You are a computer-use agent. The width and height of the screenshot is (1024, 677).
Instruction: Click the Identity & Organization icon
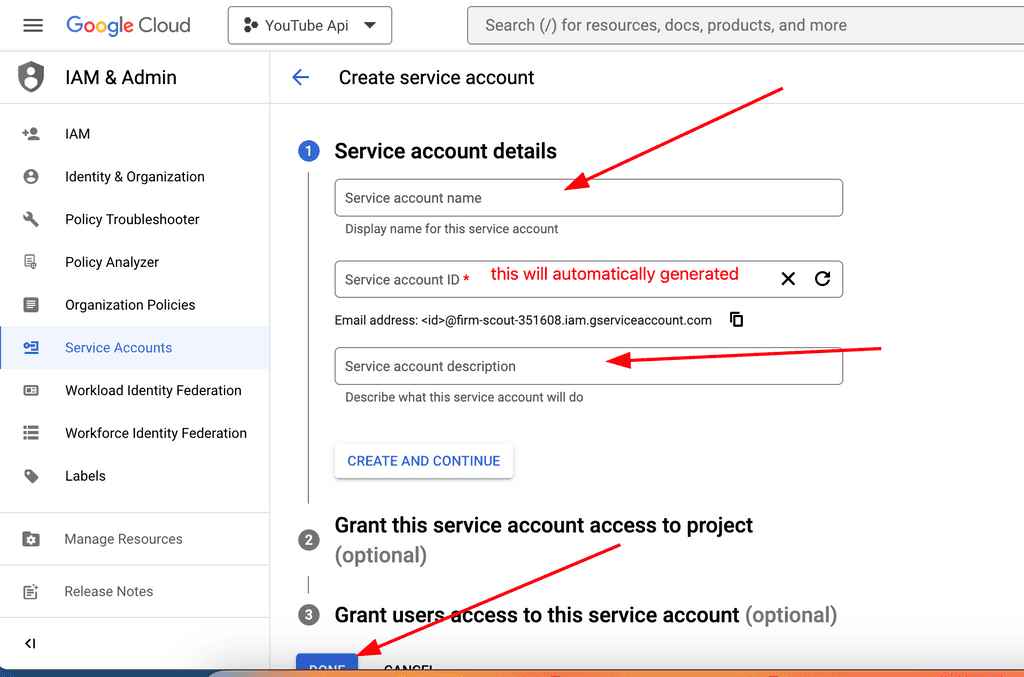tap(31, 176)
